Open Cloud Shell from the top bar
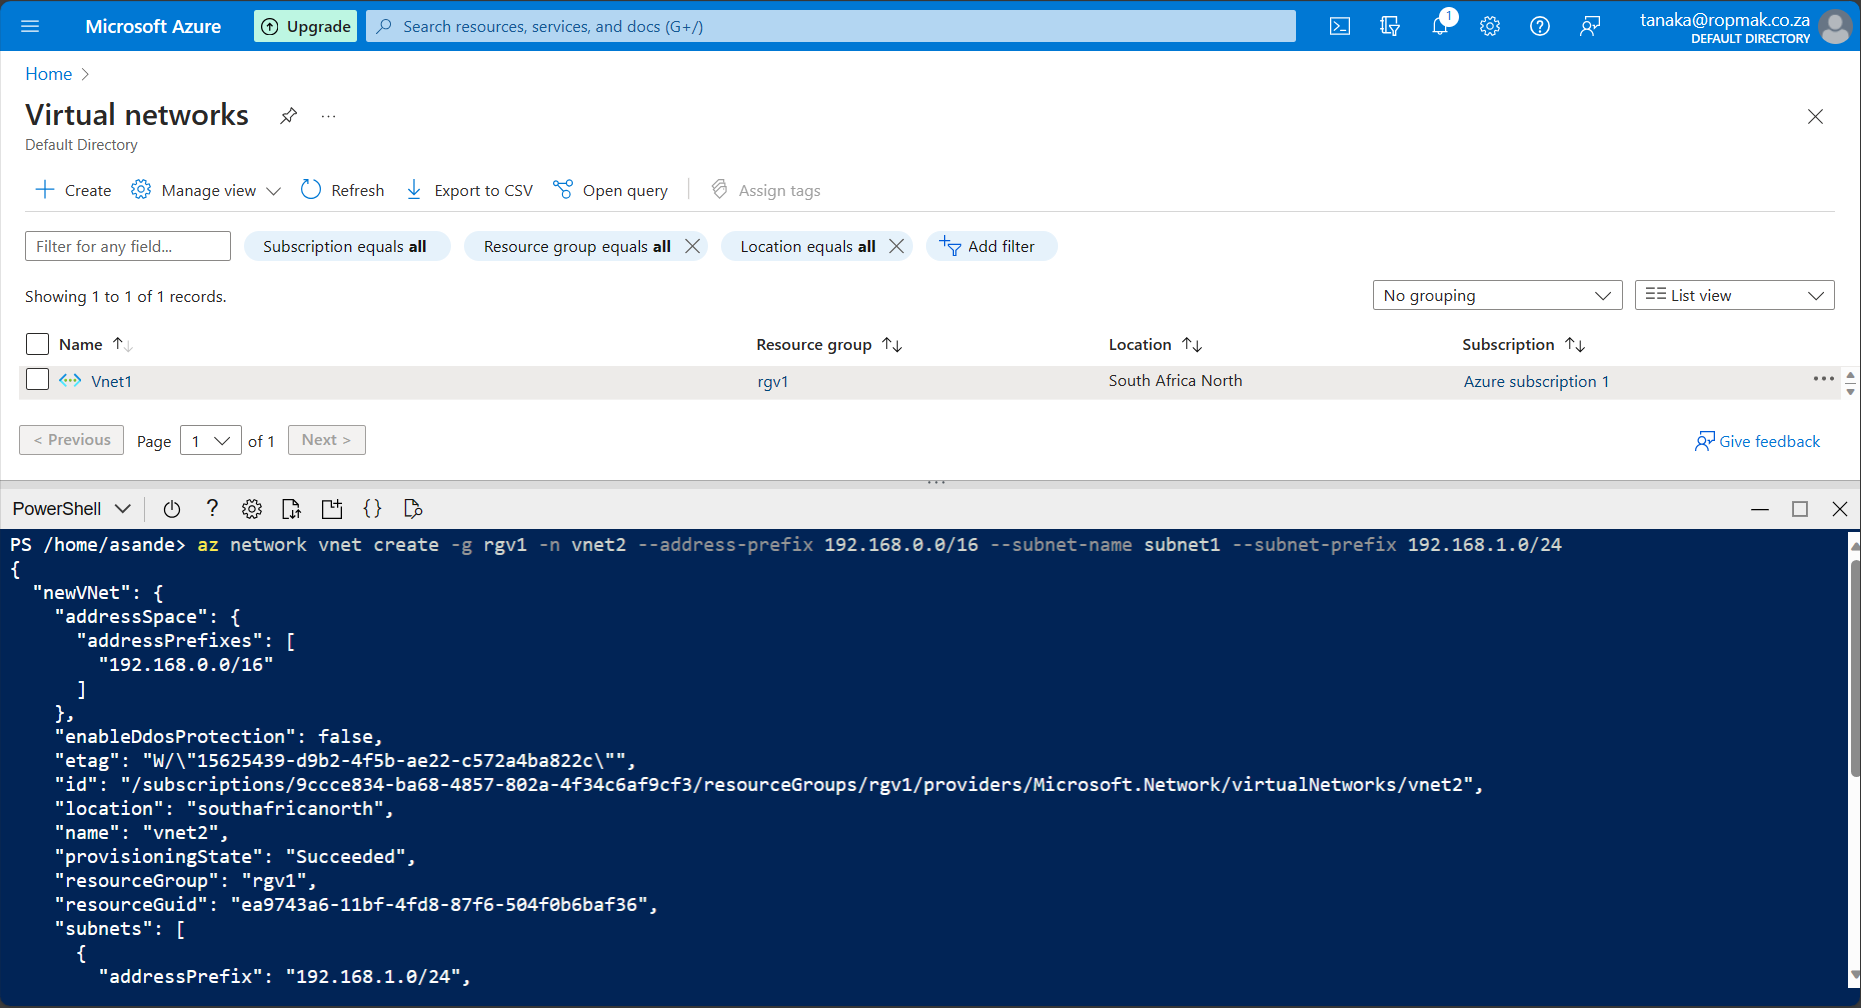1861x1008 pixels. [1340, 26]
